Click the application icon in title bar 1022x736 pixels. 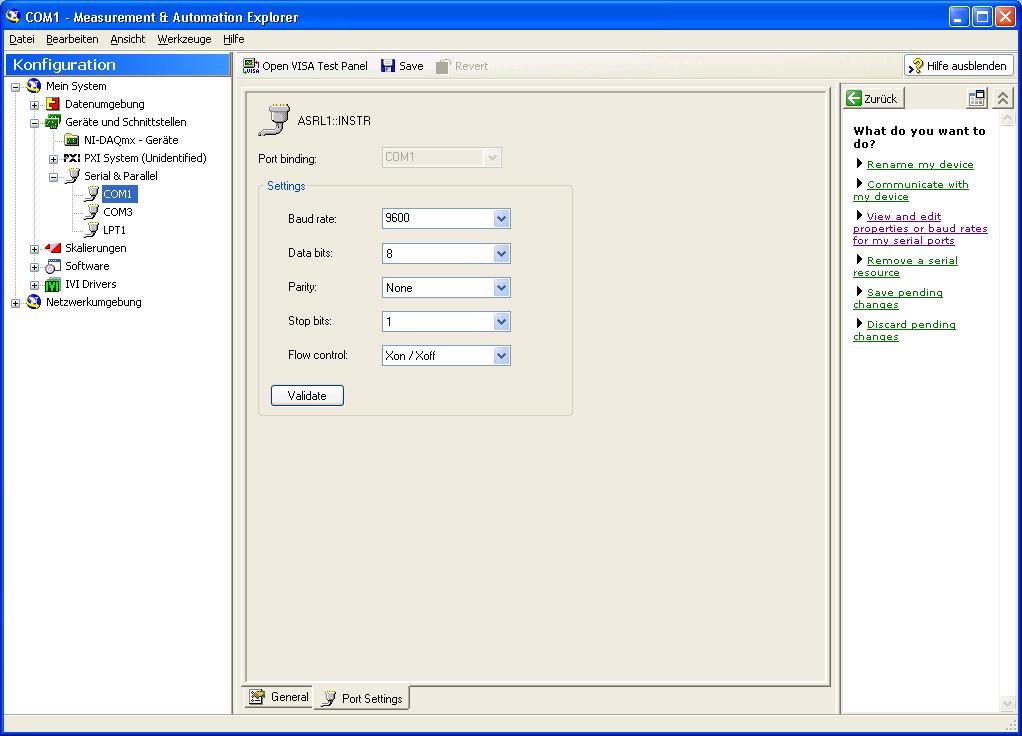coord(13,16)
